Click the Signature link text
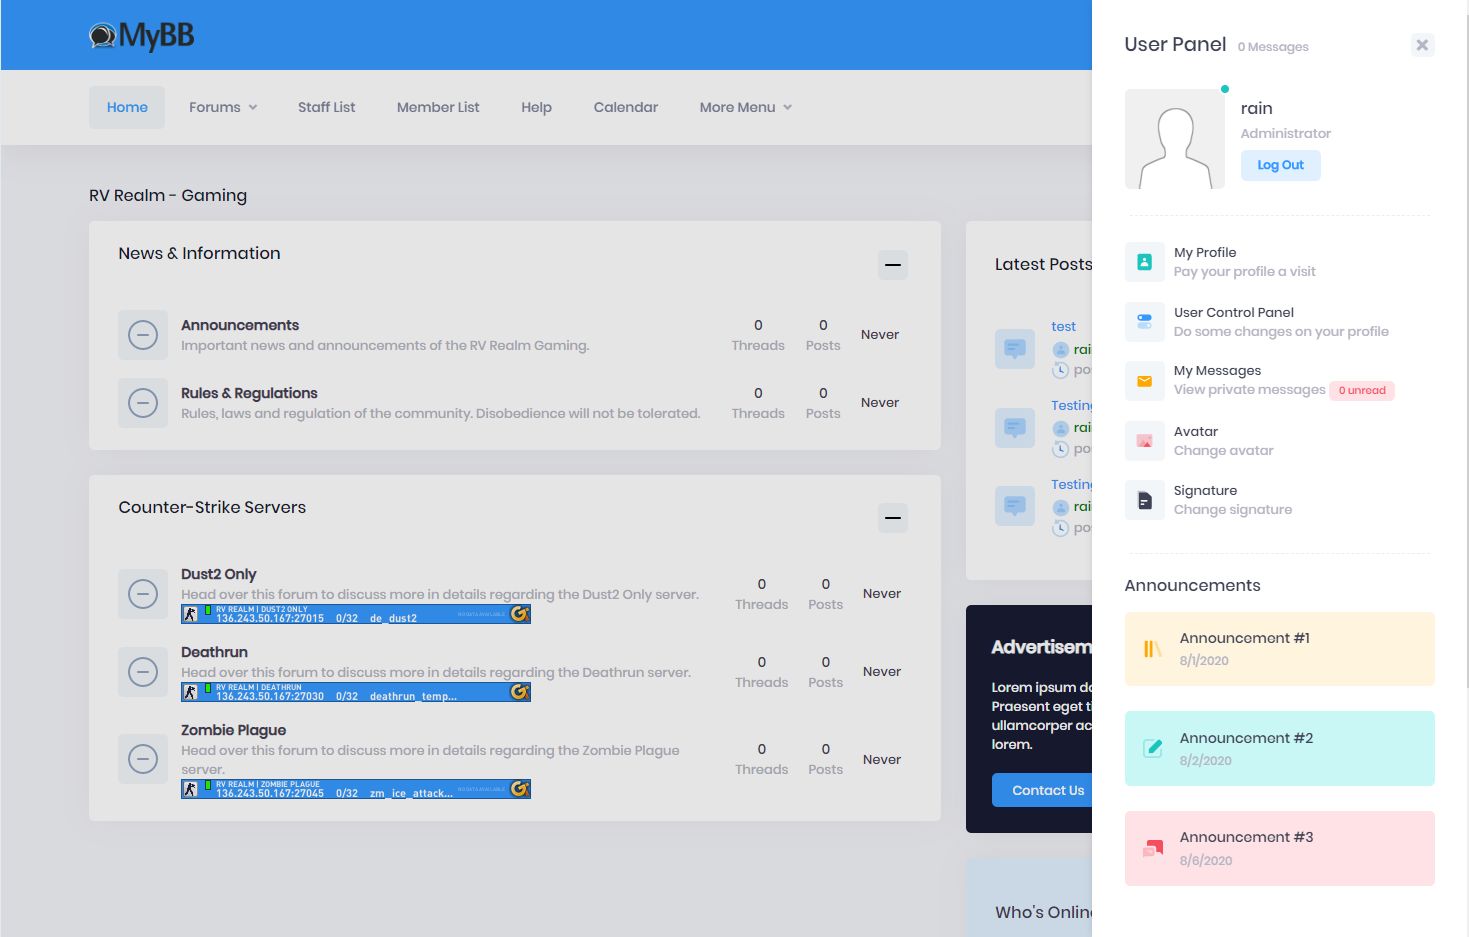Viewport: 1469px width, 937px height. [x=1205, y=490]
